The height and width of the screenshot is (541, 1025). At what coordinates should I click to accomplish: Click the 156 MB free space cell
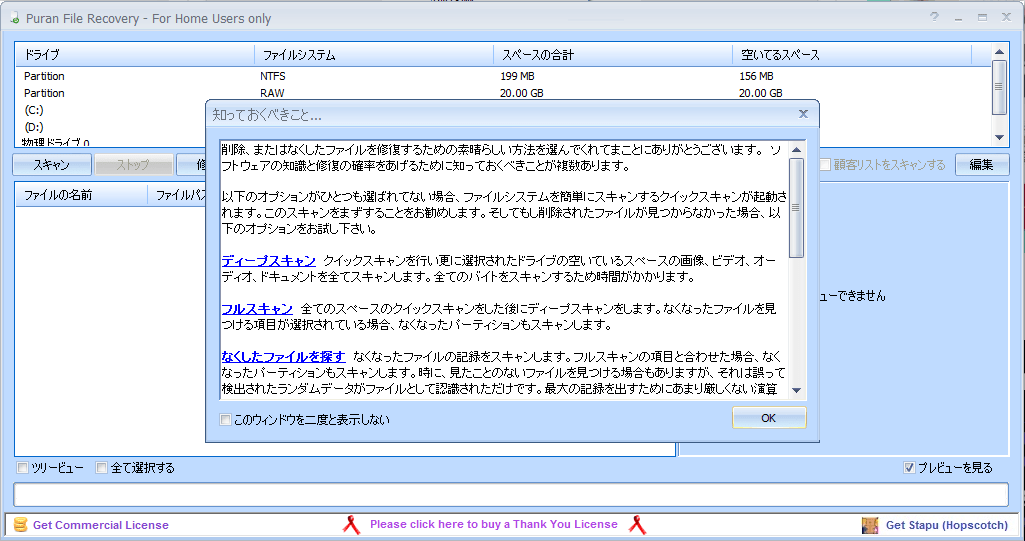(x=757, y=76)
